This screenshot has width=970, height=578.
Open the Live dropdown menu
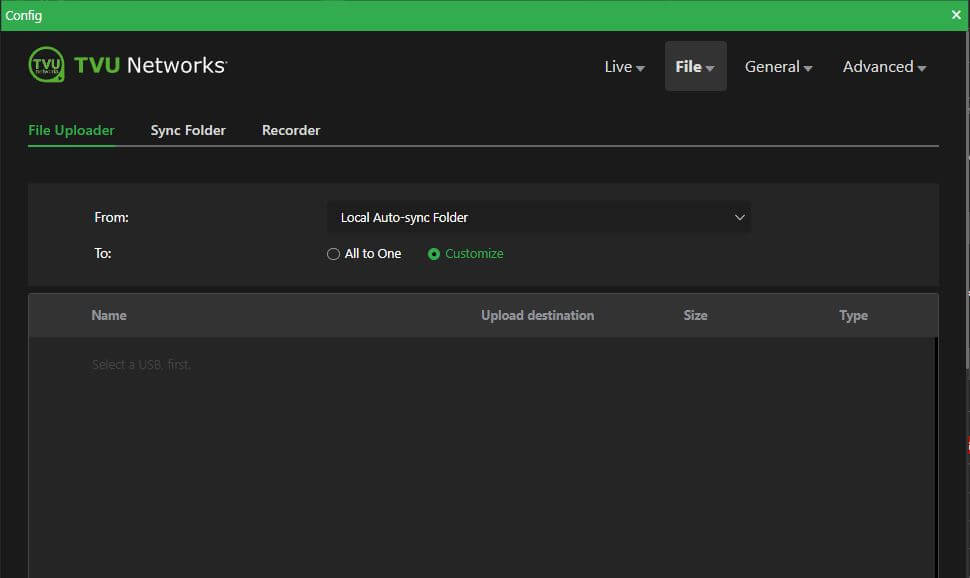point(624,67)
